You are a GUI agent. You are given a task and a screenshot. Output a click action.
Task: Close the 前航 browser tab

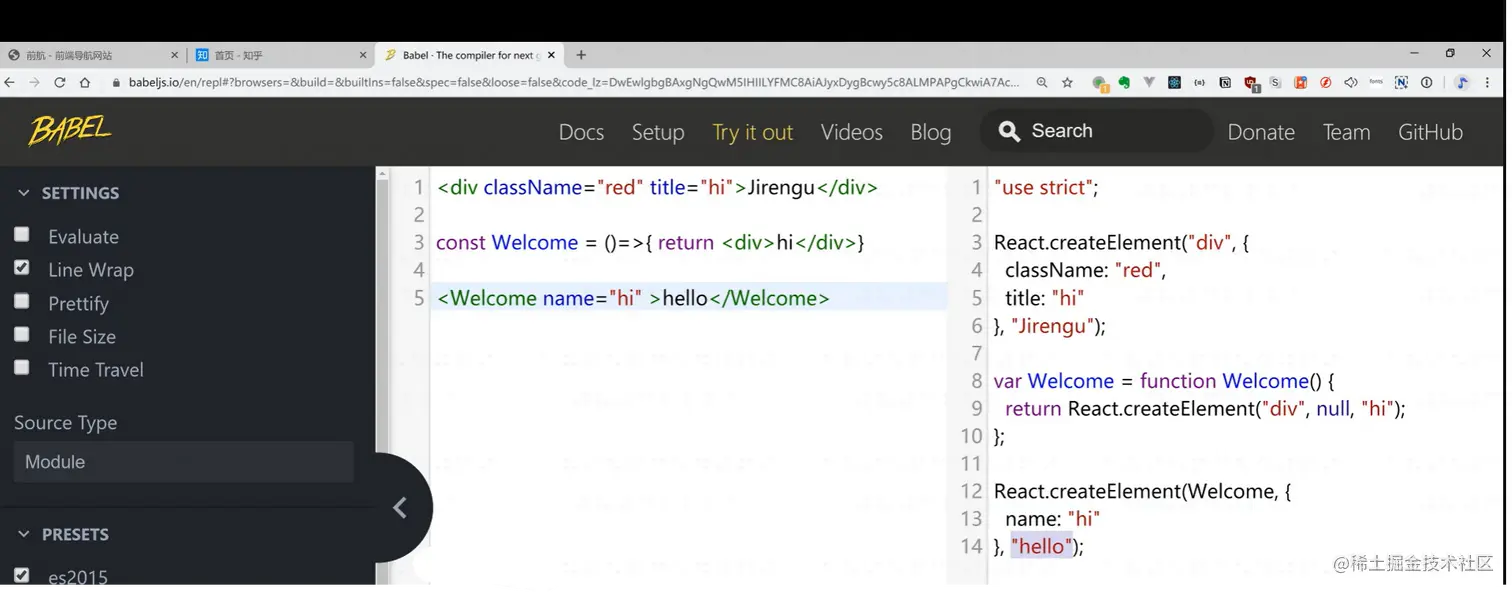point(174,56)
